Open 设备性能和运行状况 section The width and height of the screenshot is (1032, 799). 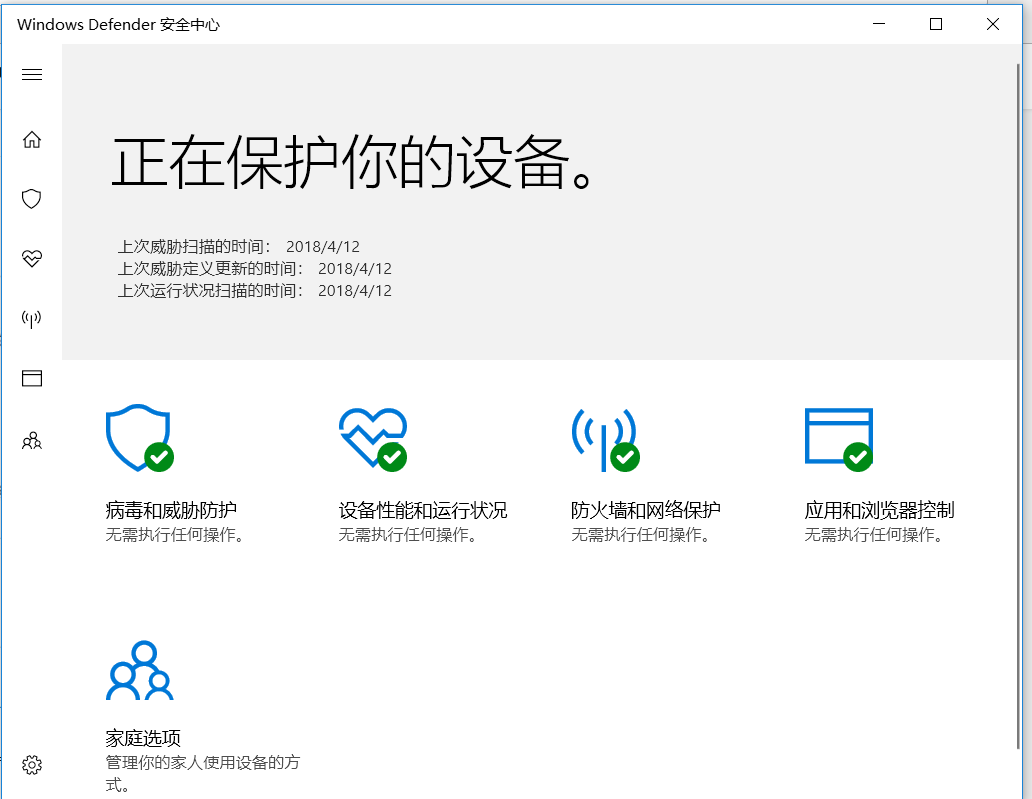click(423, 510)
